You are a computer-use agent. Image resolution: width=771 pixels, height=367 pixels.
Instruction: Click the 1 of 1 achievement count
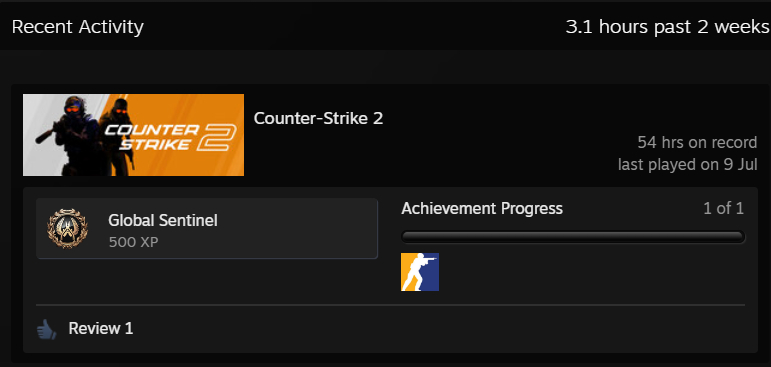[x=723, y=209]
